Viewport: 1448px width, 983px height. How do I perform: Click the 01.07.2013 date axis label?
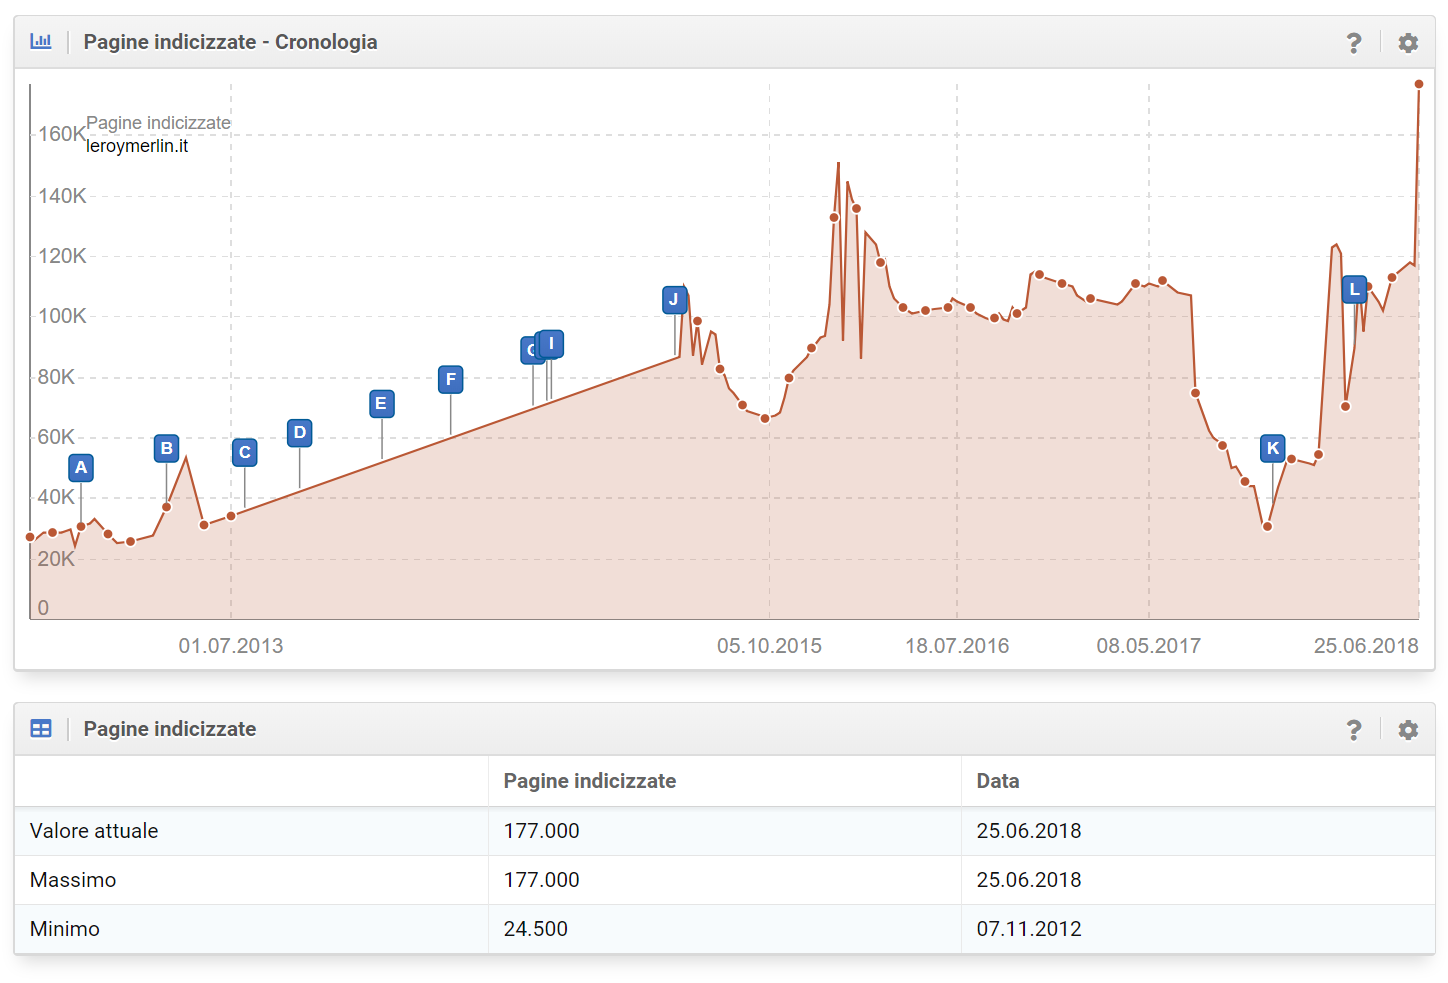tap(231, 646)
